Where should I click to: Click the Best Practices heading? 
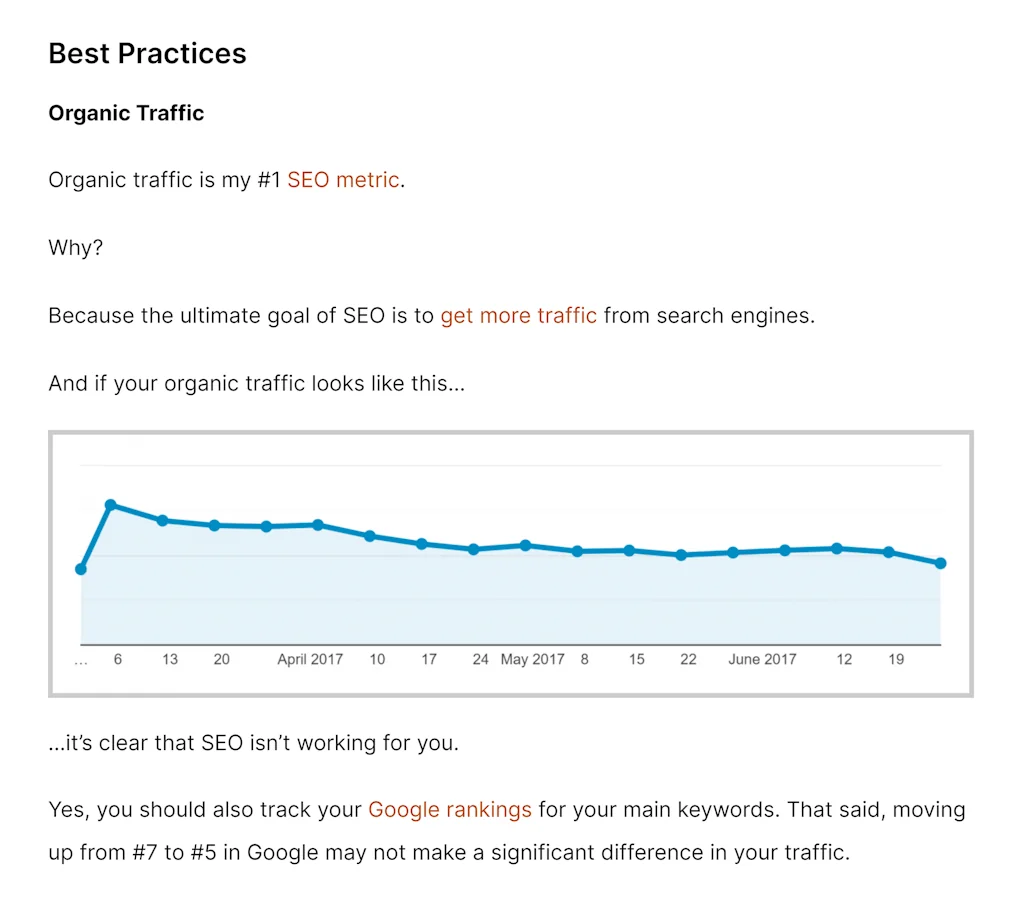click(147, 53)
